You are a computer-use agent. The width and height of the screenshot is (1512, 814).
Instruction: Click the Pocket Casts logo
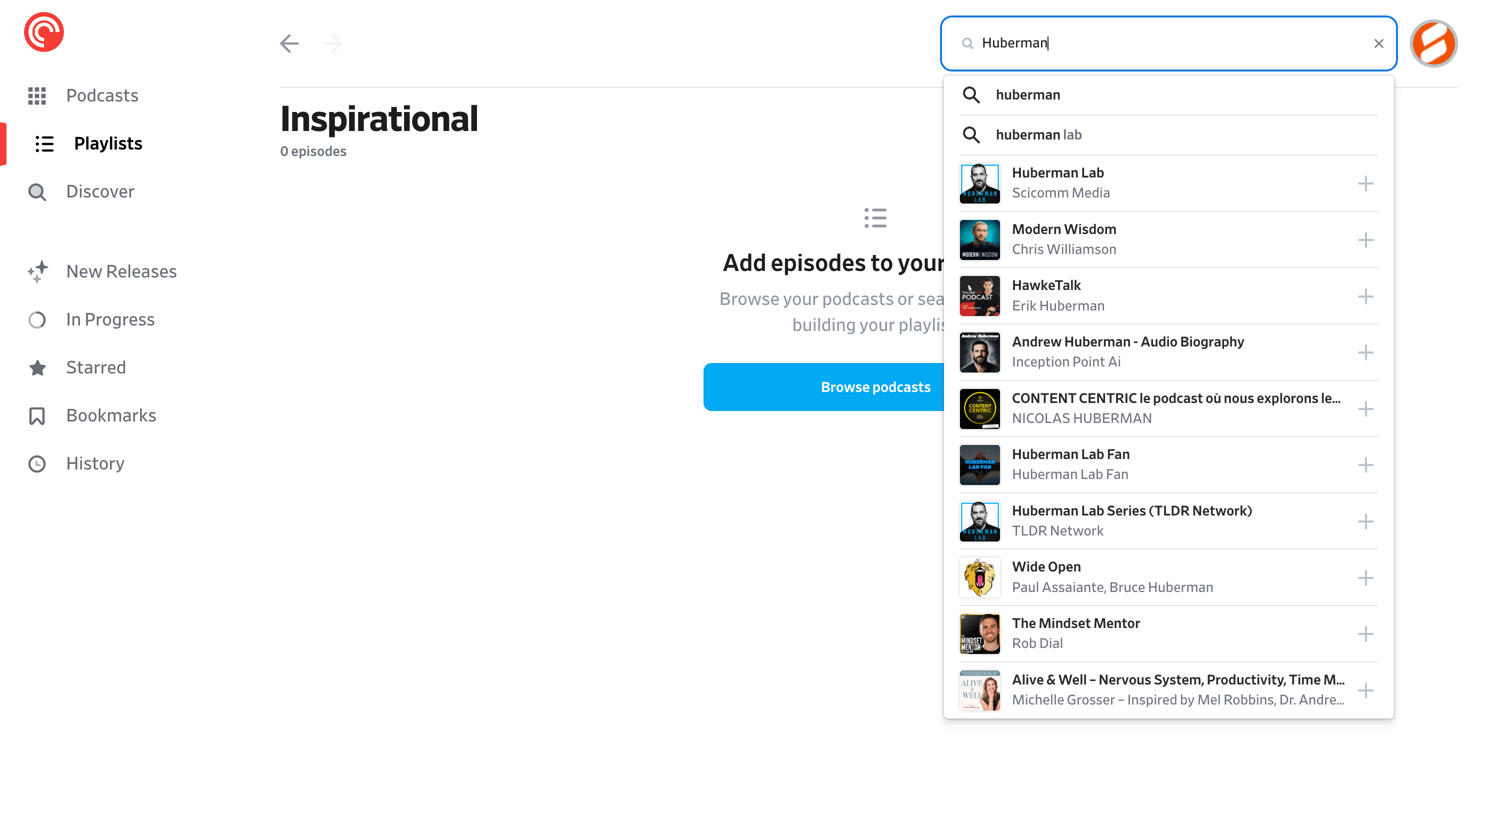point(44,32)
